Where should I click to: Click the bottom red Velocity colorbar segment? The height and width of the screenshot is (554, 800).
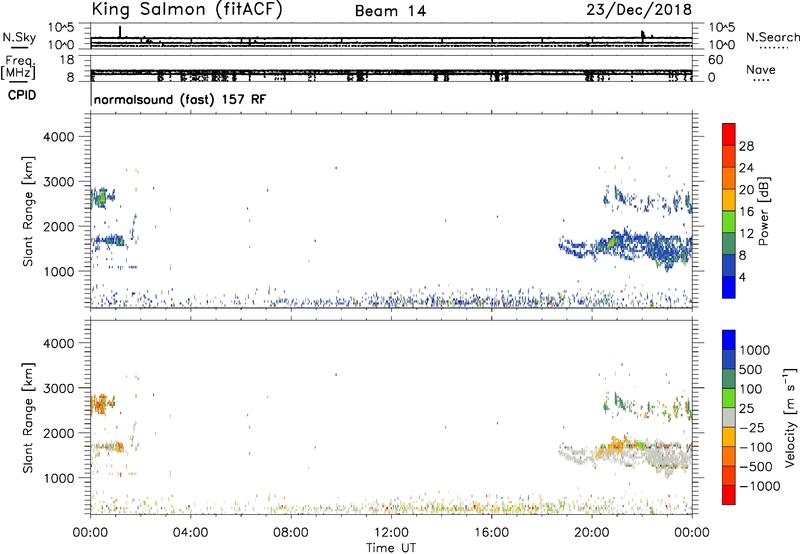(729, 495)
